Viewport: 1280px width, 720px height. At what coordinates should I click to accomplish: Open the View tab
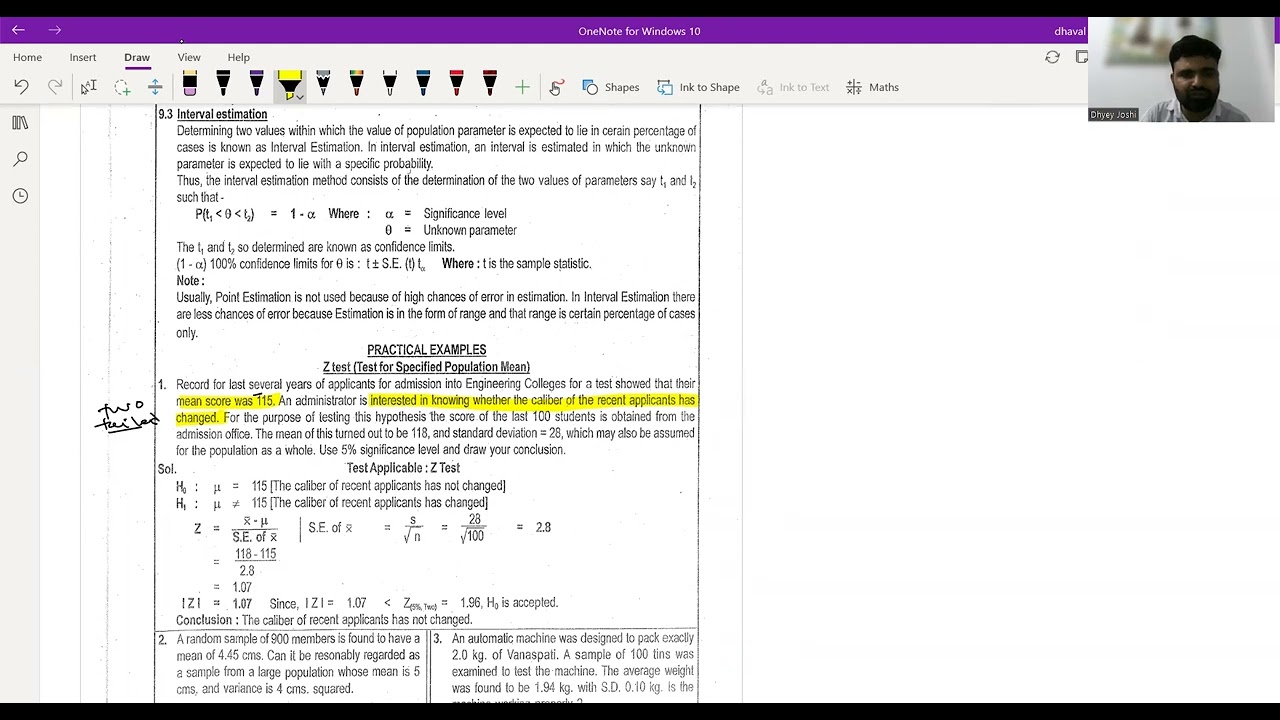189,57
